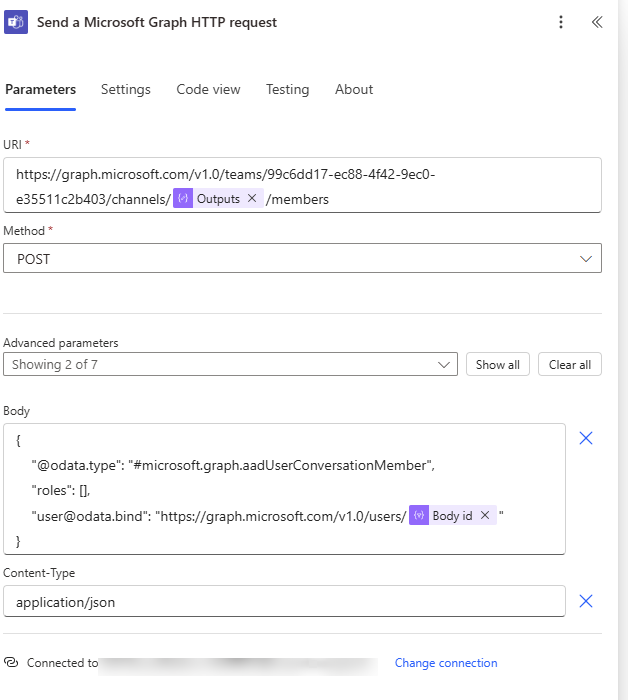Click the Body id token label
This screenshot has width=628, height=700.
[452, 516]
